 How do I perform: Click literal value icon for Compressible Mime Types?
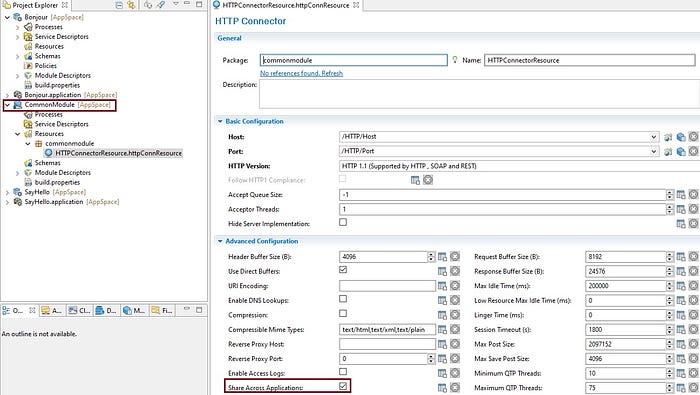click(x=454, y=329)
